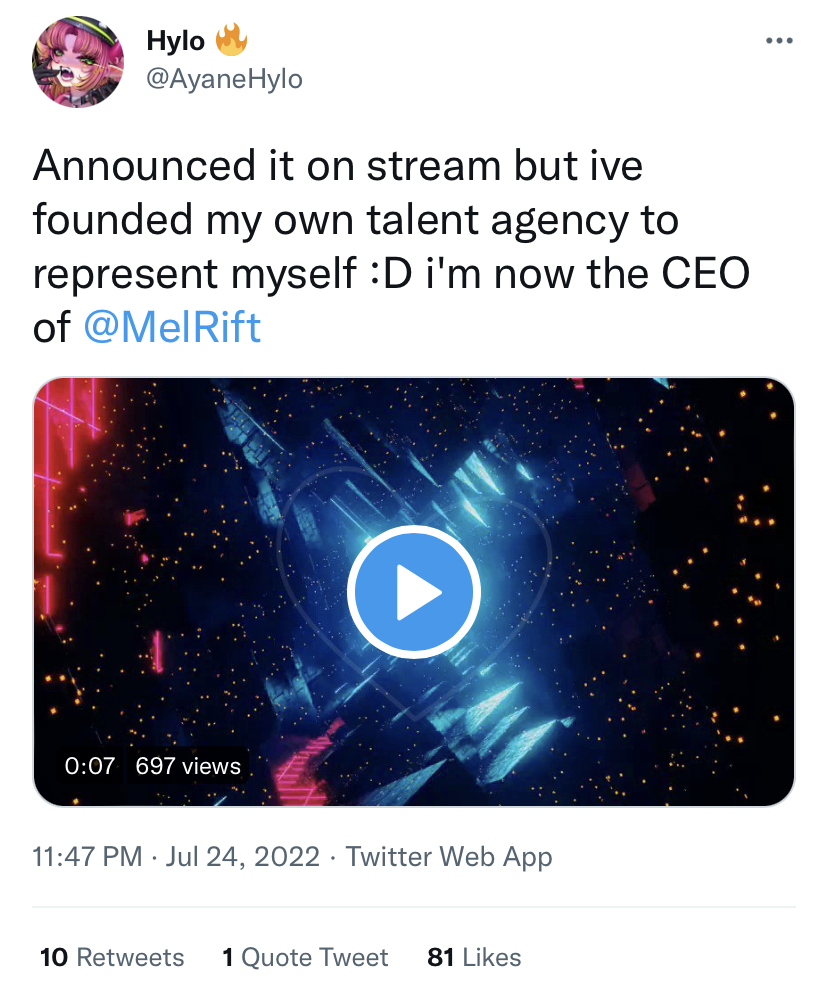
Task: View the 10 Retweets list
Action: point(112,957)
